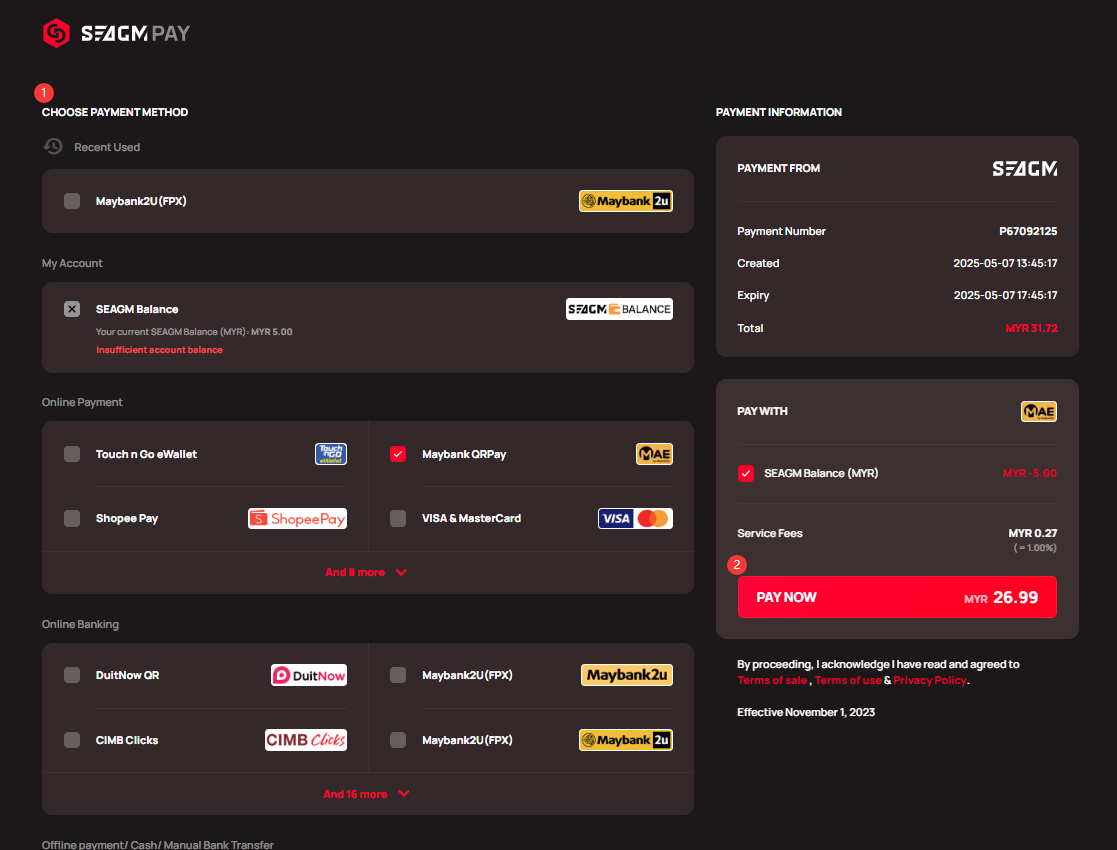Click the 'Effective November 1, 2023' text

(x=806, y=712)
